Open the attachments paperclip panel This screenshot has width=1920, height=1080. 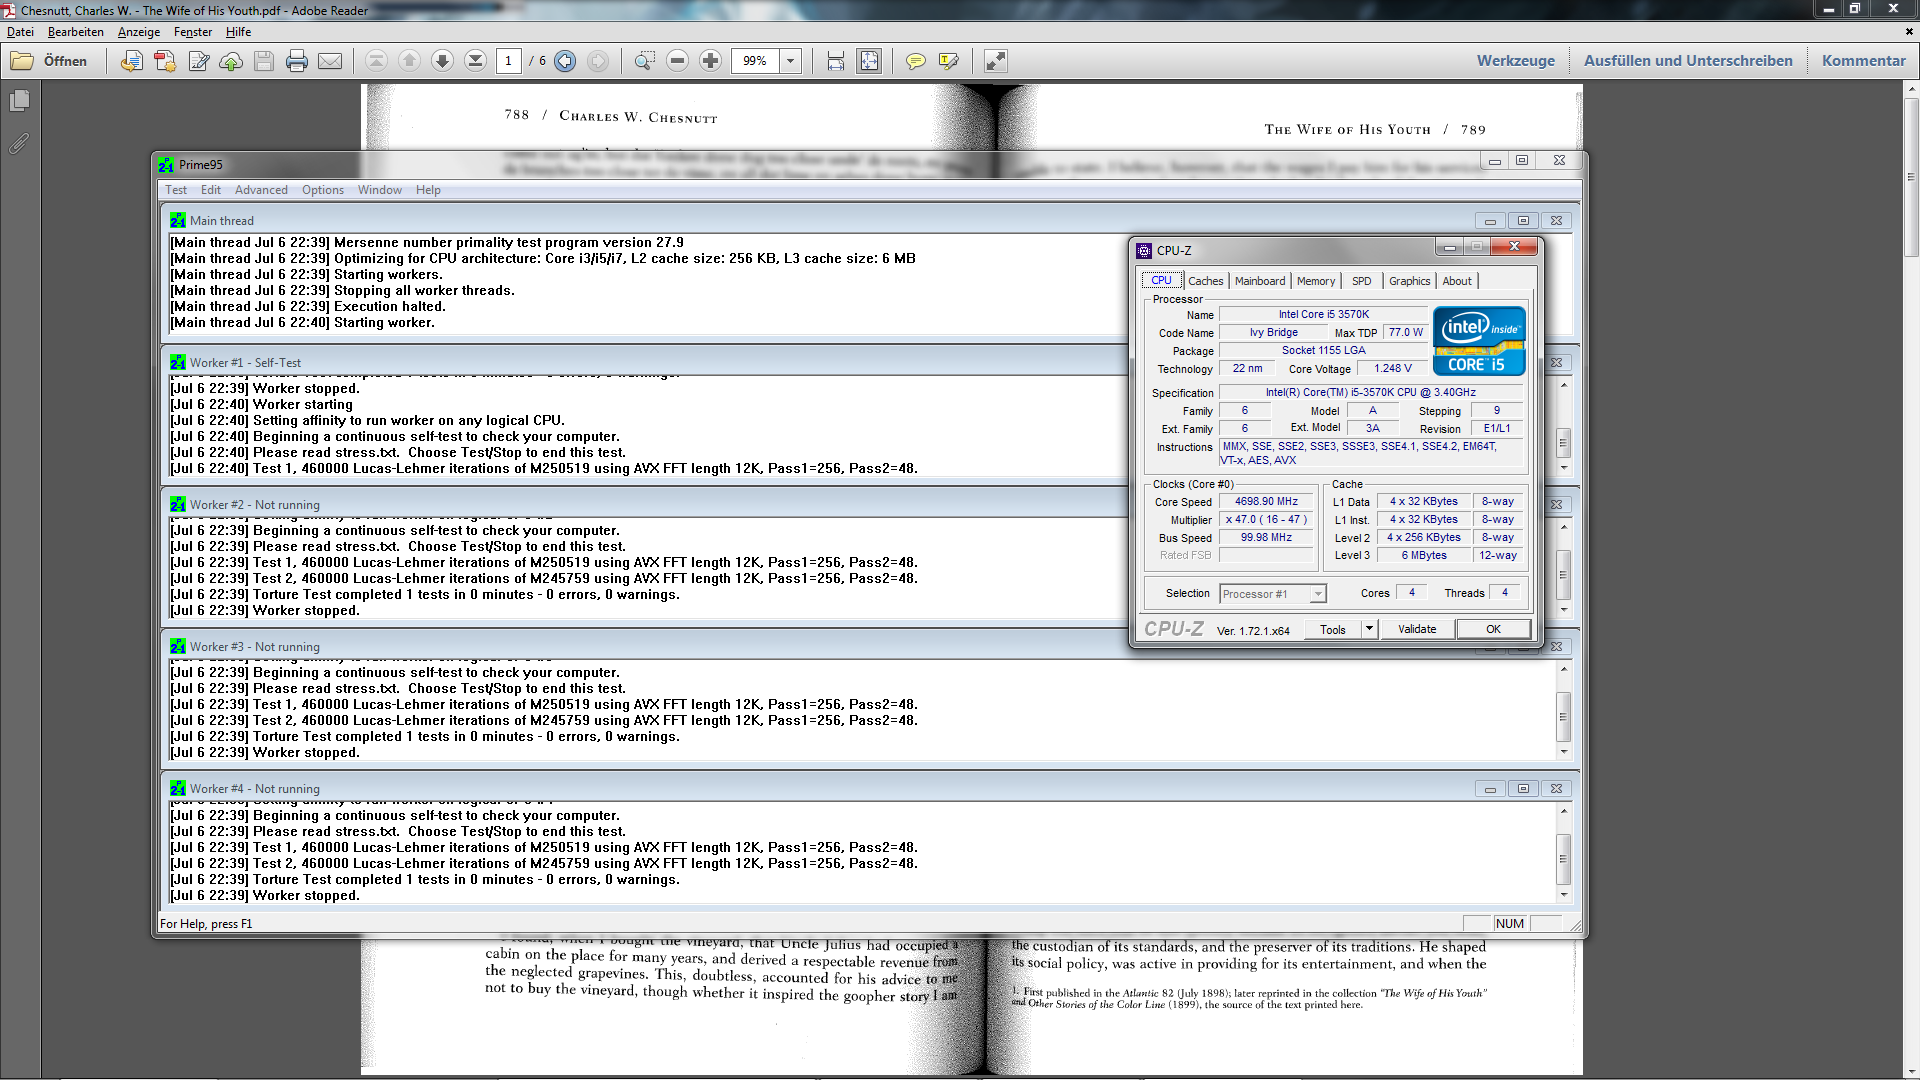19,144
